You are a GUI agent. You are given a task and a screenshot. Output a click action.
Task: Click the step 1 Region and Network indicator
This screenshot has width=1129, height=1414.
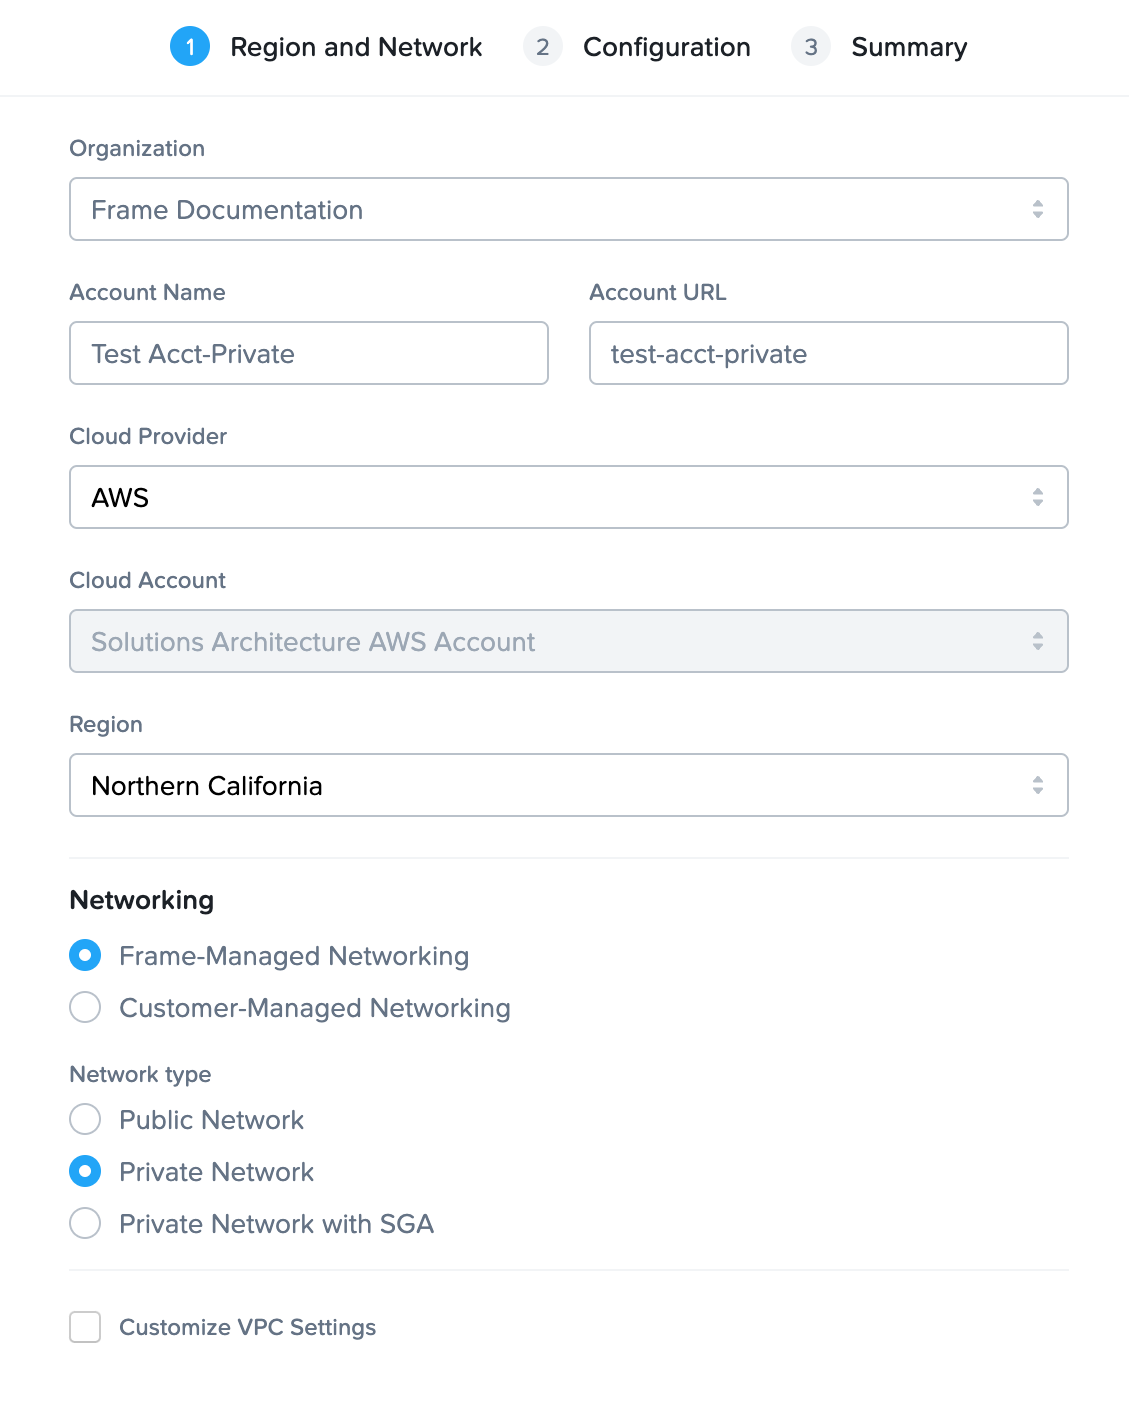click(x=190, y=47)
